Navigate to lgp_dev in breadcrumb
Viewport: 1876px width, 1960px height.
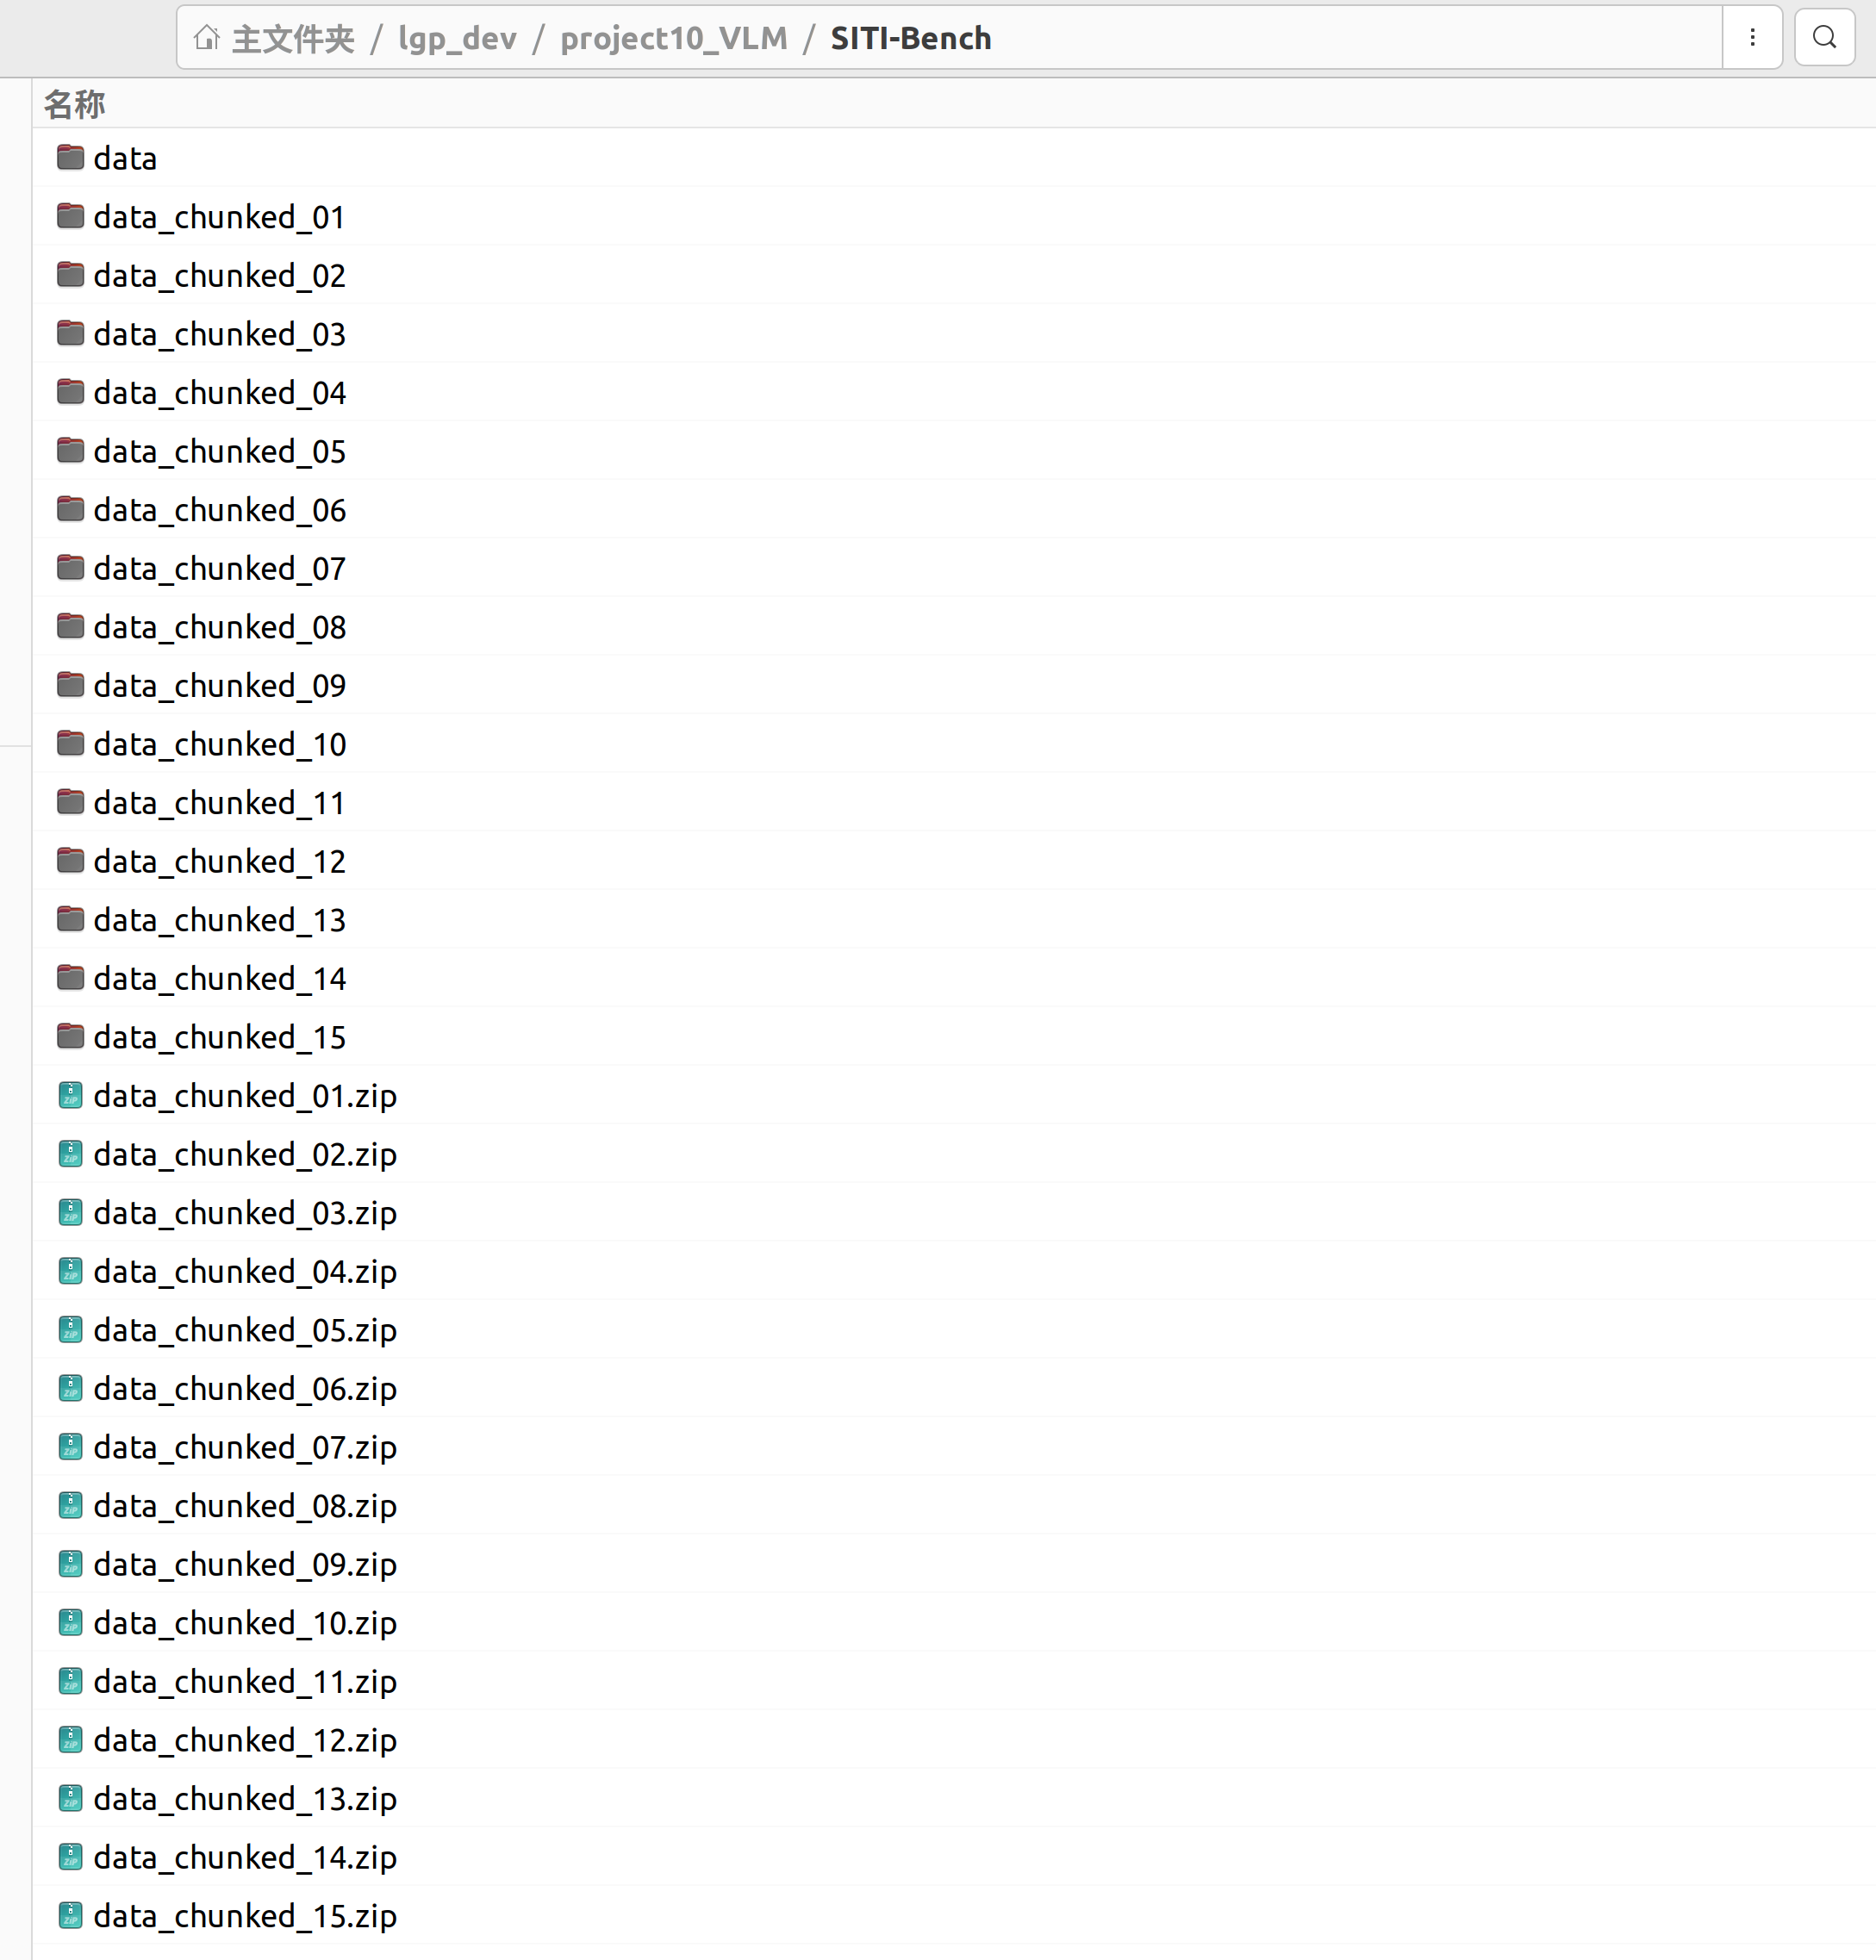(x=457, y=38)
